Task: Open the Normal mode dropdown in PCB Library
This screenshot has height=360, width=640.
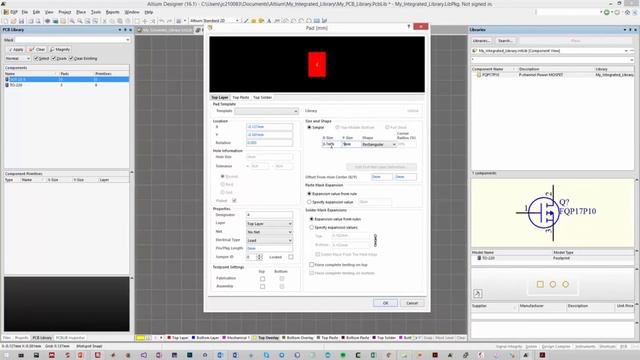Action: tap(18, 59)
